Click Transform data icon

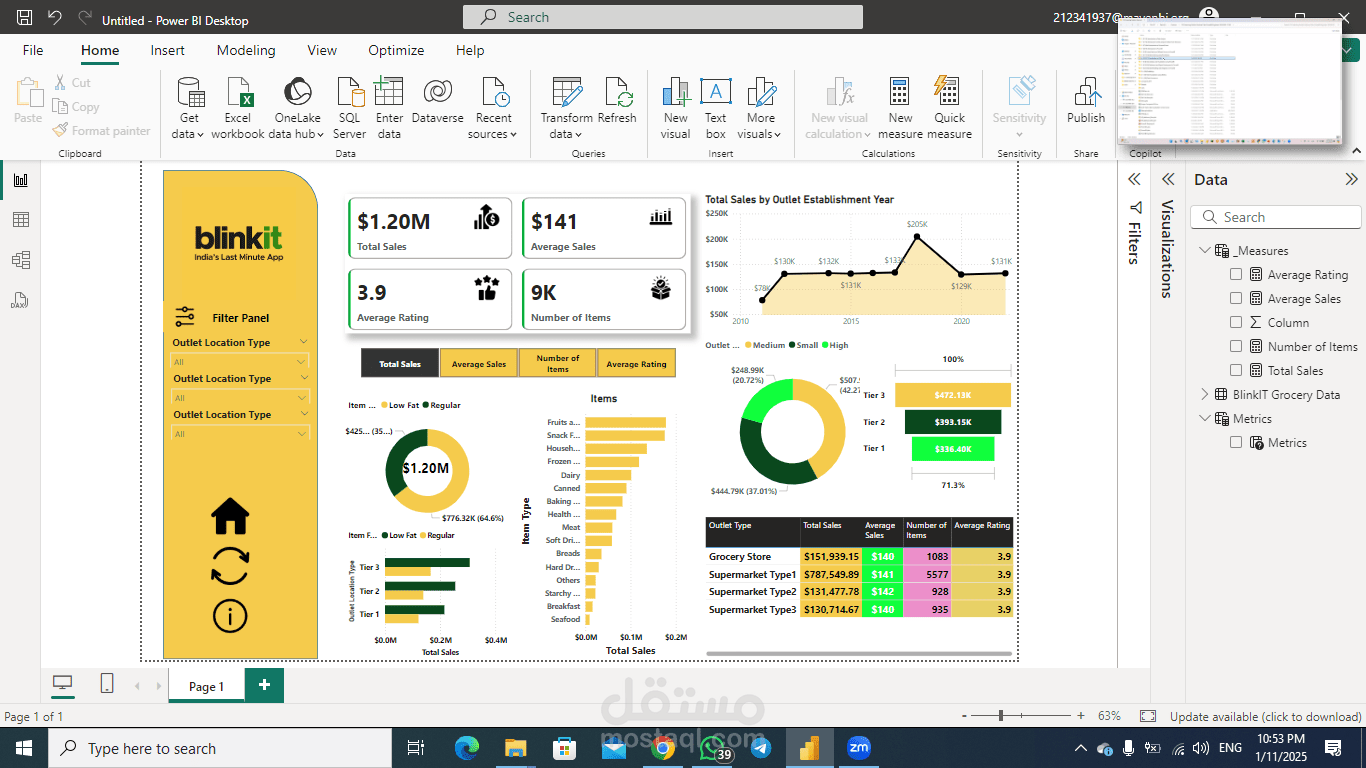(x=567, y=92)
